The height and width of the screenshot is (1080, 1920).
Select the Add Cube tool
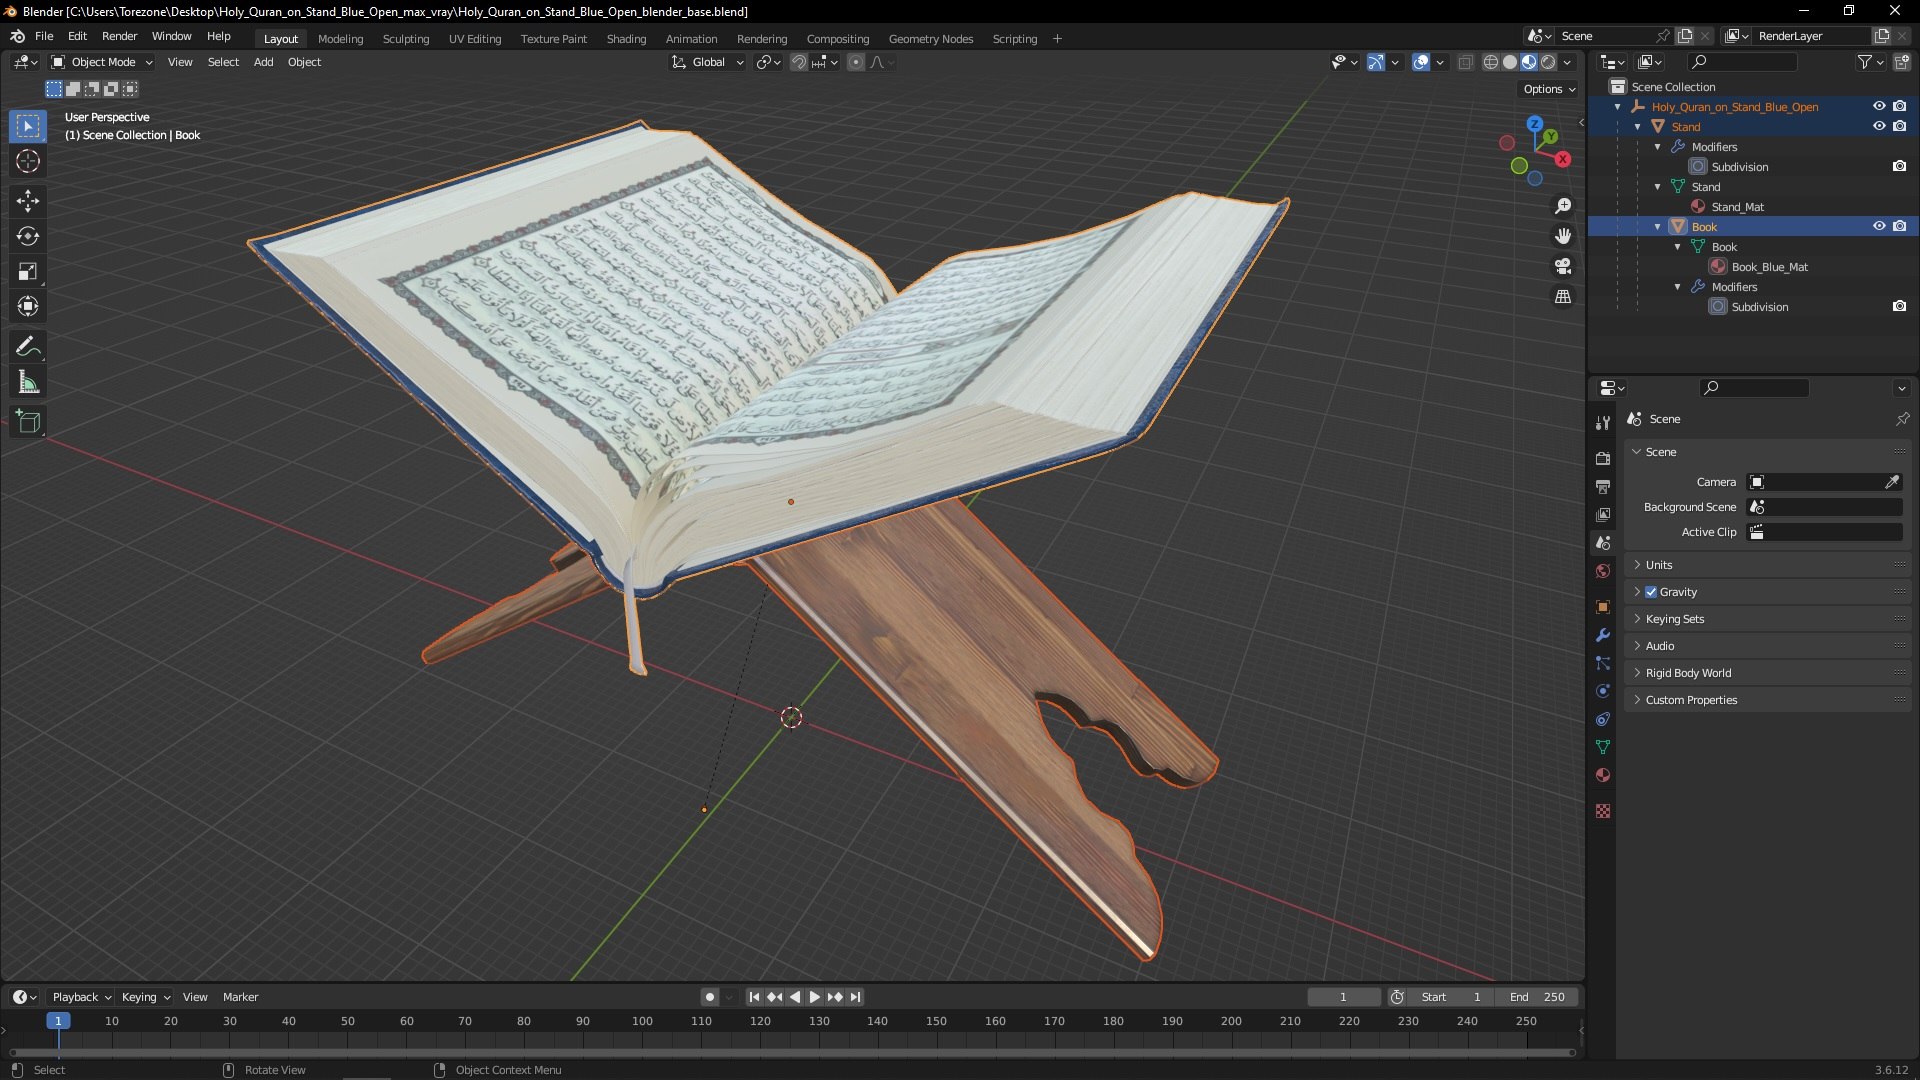pyautogui.click(x=28, y=422)
